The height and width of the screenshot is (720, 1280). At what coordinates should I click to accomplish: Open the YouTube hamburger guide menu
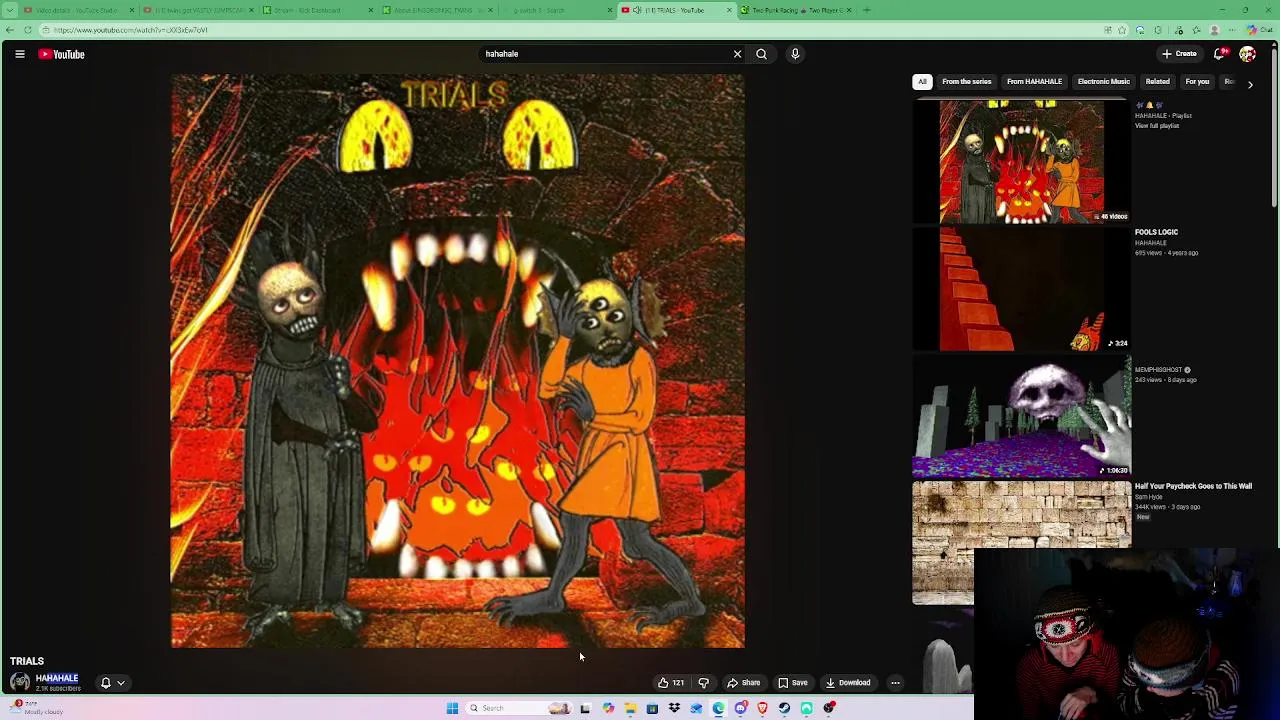pyautogui.click(x=20, y=54)
